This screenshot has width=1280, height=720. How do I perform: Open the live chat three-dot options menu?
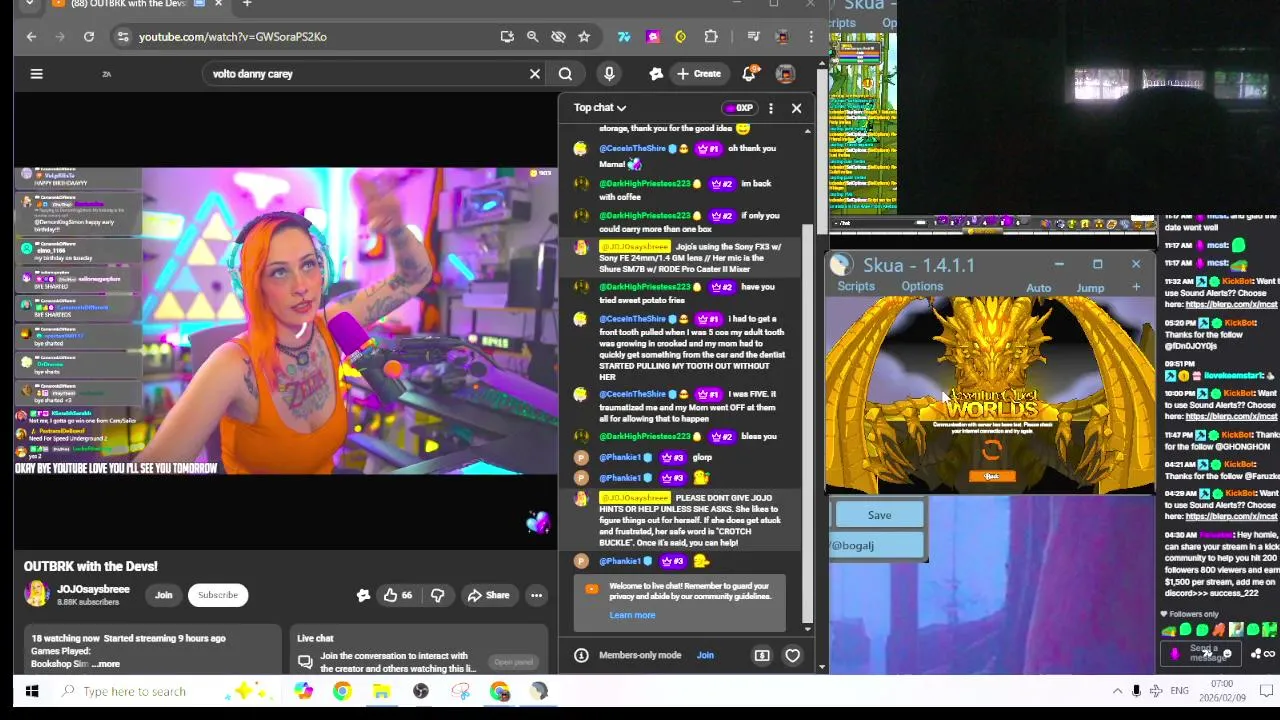pyautogui.click(x=771, y=108)
